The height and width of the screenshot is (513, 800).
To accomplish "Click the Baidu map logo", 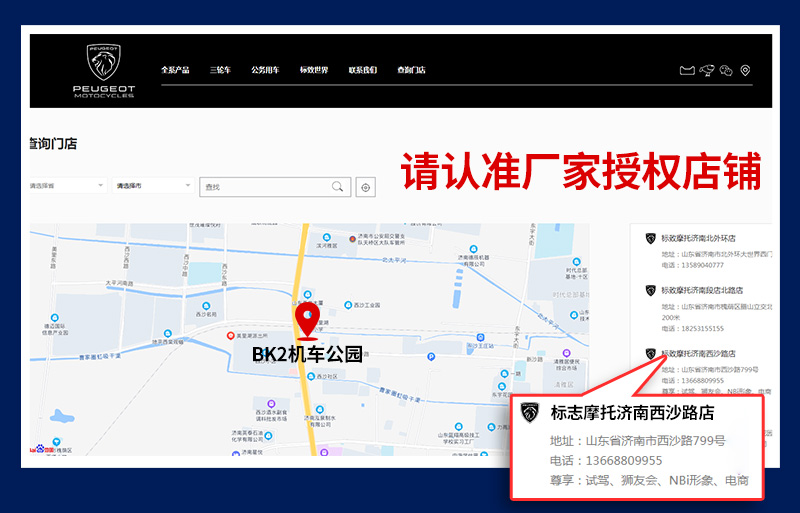I will pos(42,449).
